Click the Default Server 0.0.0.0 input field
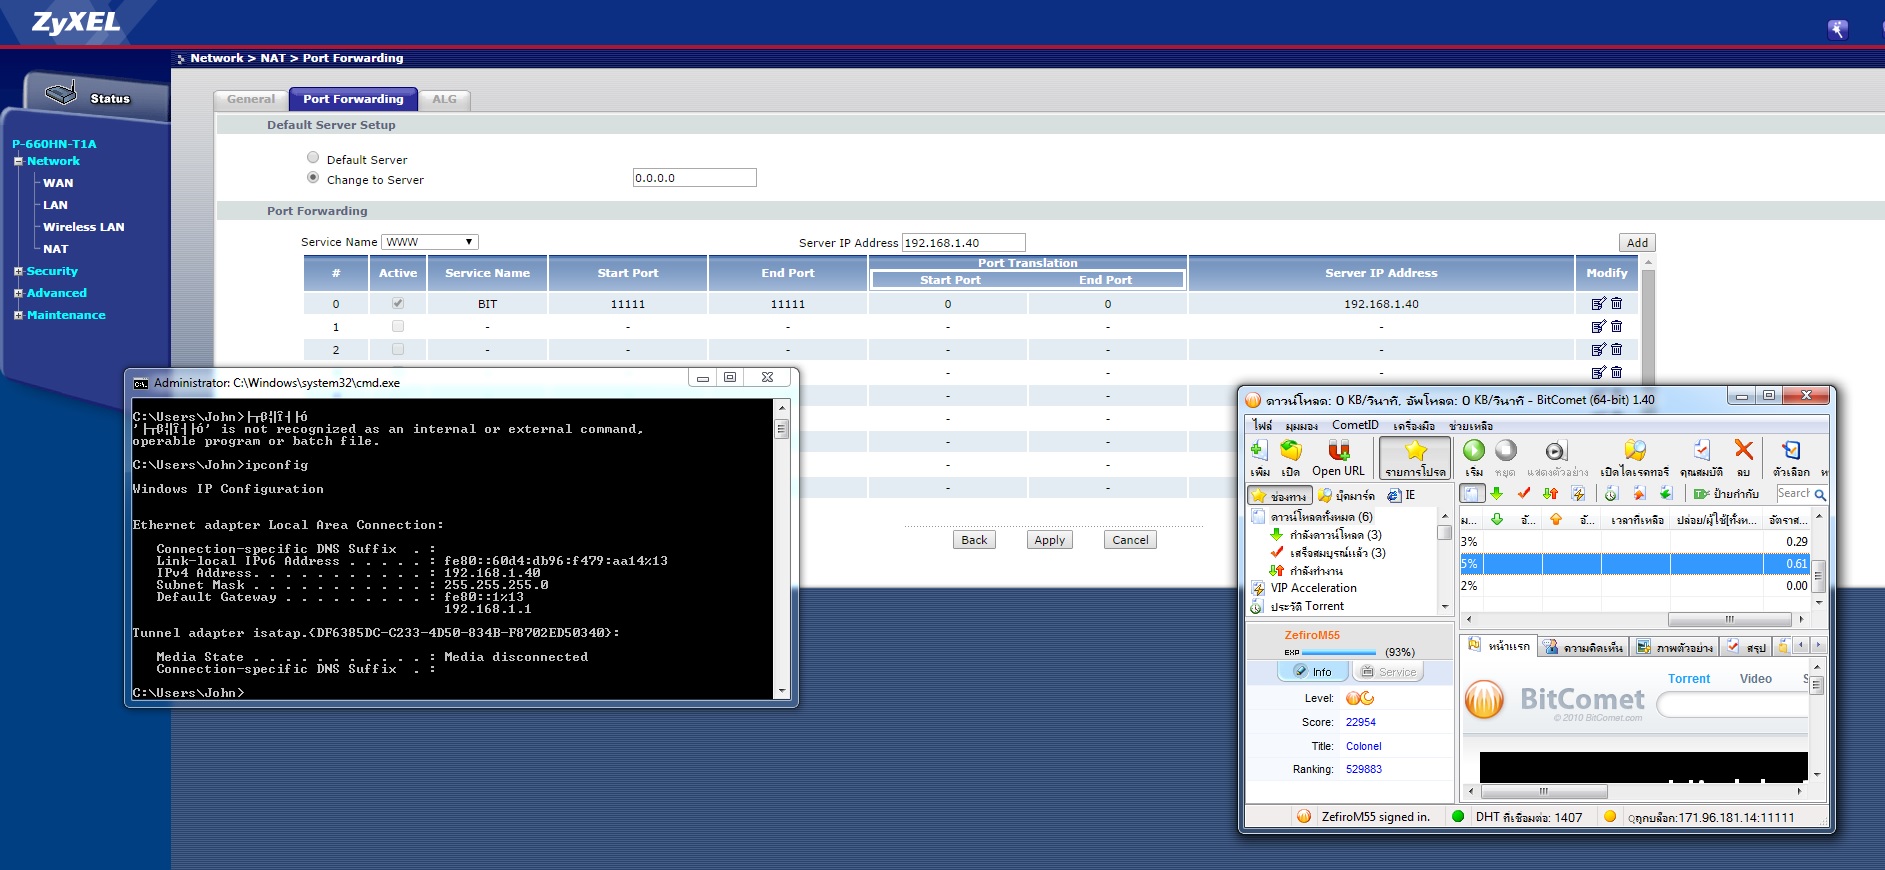The width and height of the screenshot is (1885, 870). pos(695,178)
